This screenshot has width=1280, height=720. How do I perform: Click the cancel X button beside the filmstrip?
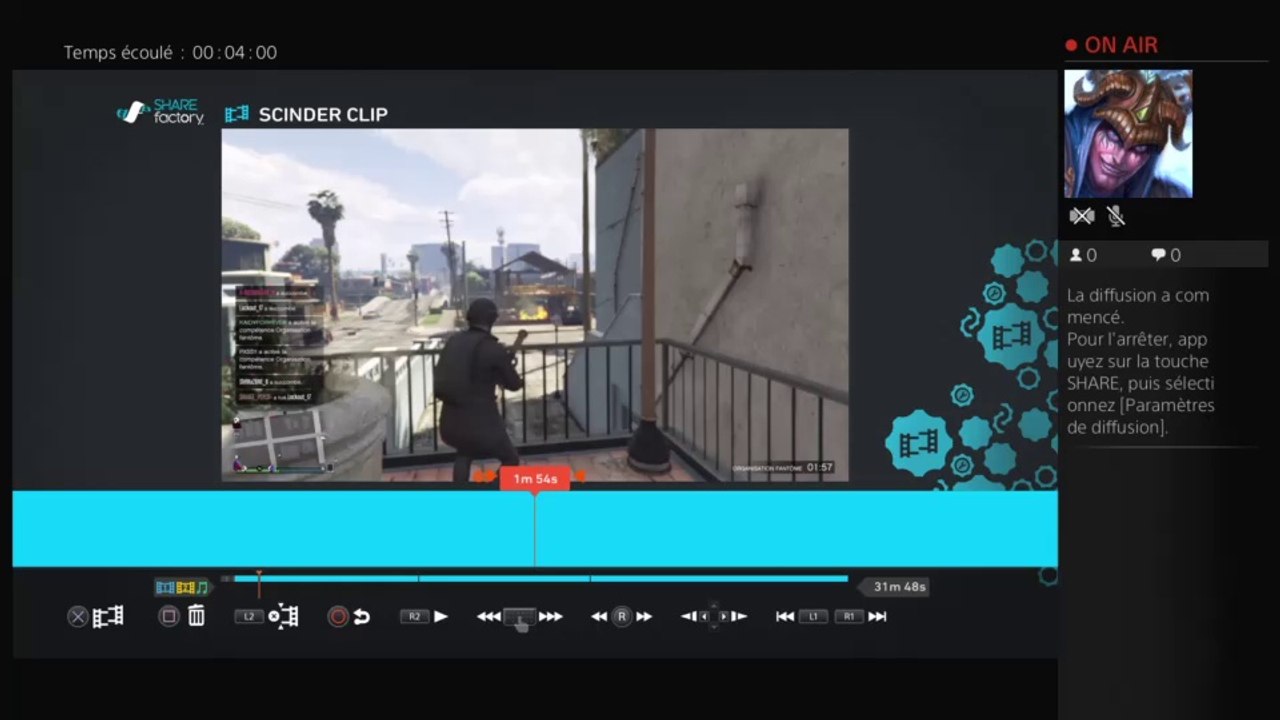78,617
